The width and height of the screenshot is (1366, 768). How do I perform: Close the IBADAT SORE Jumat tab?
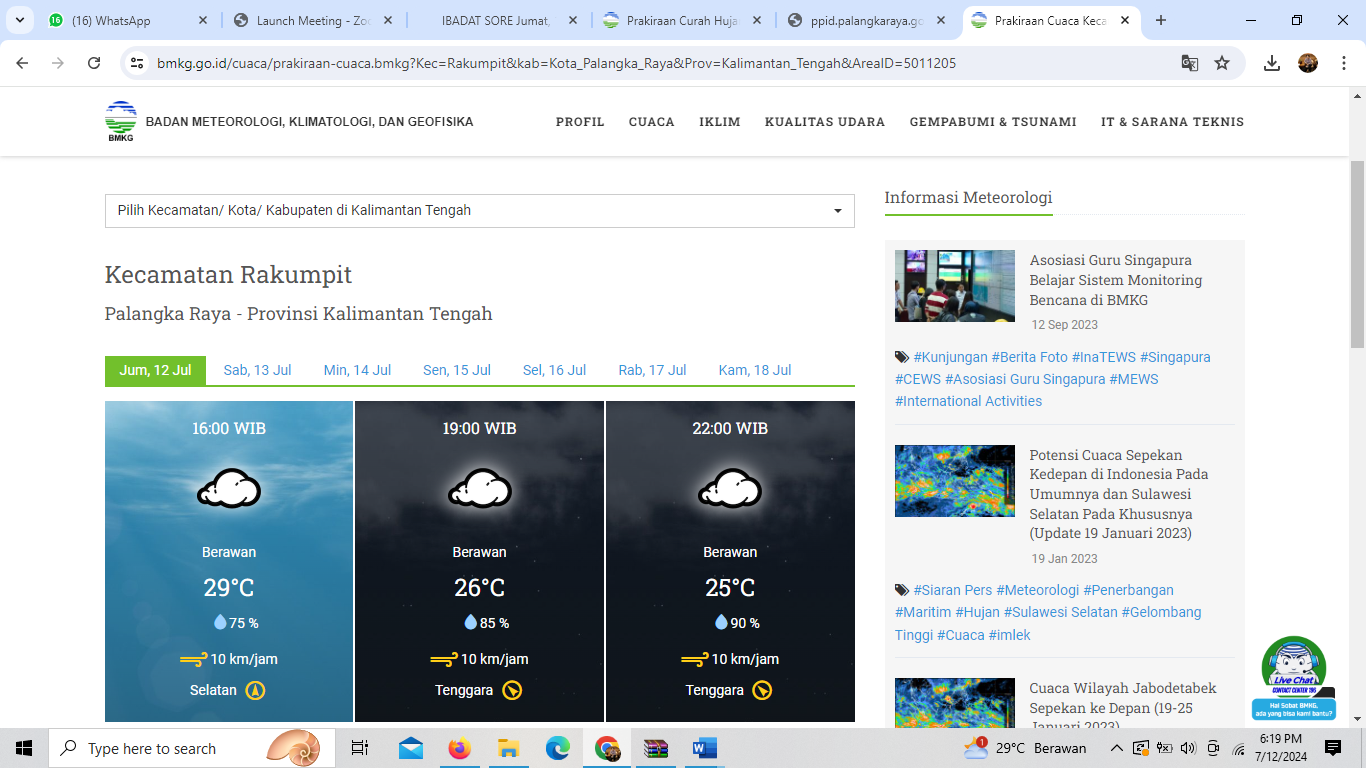pos(573,20)
